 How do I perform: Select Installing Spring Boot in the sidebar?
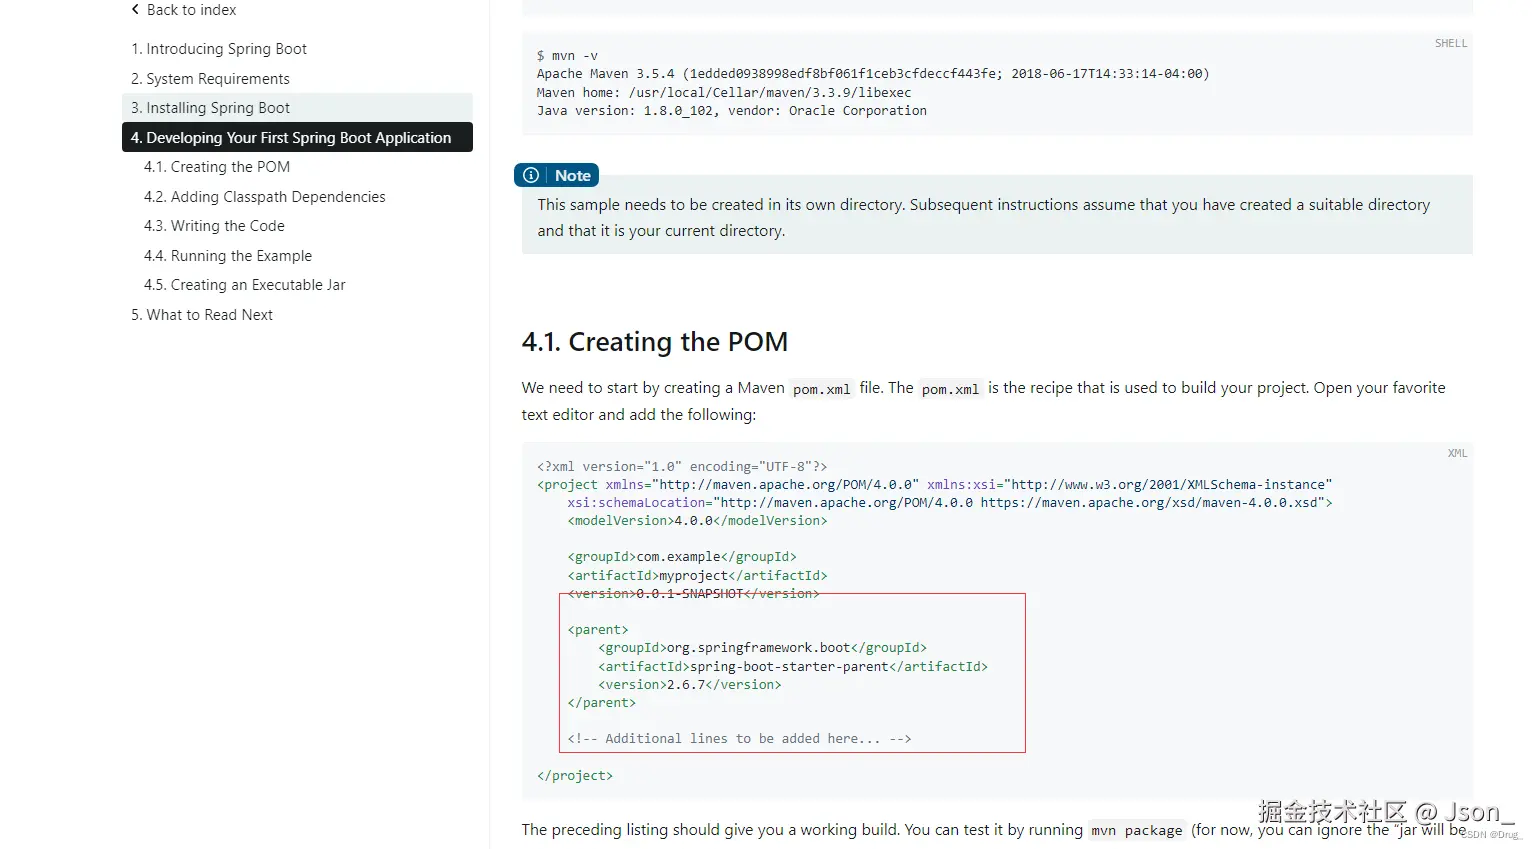[x=297, y=108]
